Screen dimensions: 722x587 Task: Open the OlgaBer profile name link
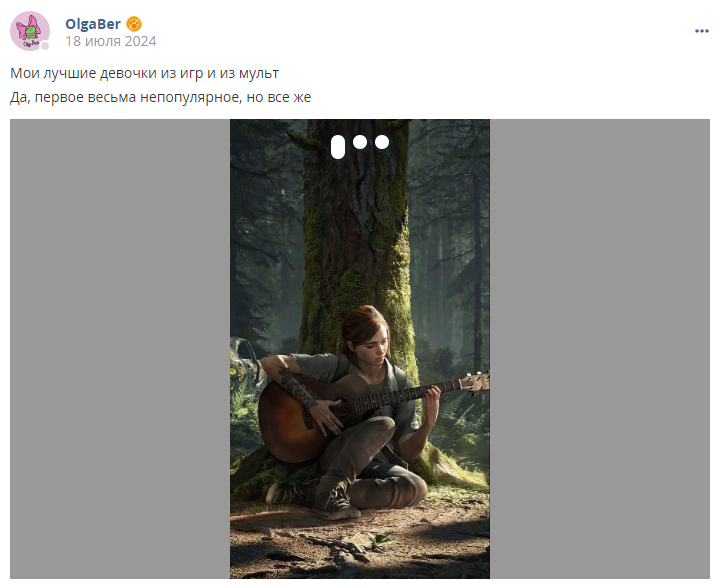[x=93, y=24]
